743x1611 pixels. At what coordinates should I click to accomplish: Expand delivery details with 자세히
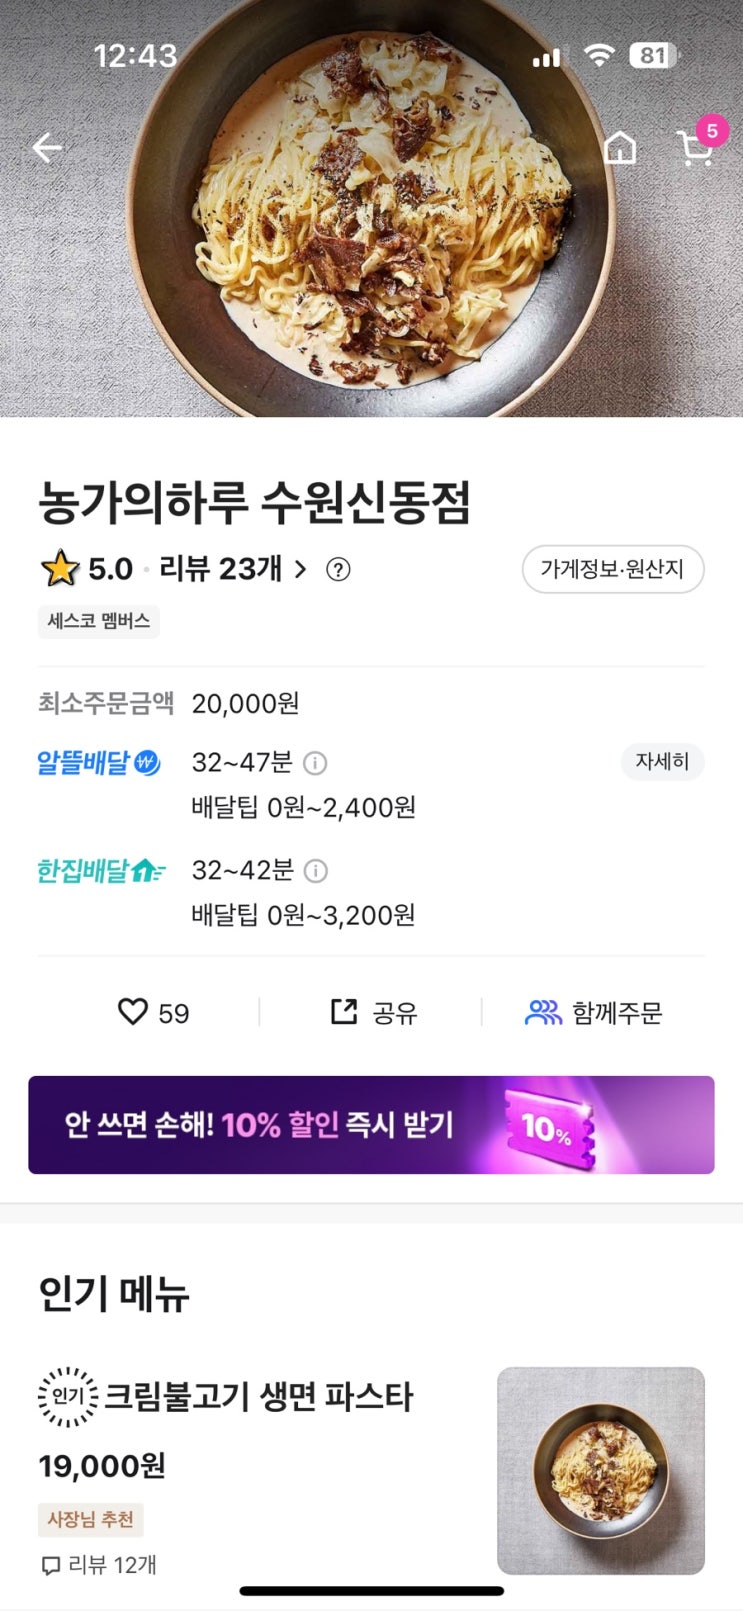[662, 762]
